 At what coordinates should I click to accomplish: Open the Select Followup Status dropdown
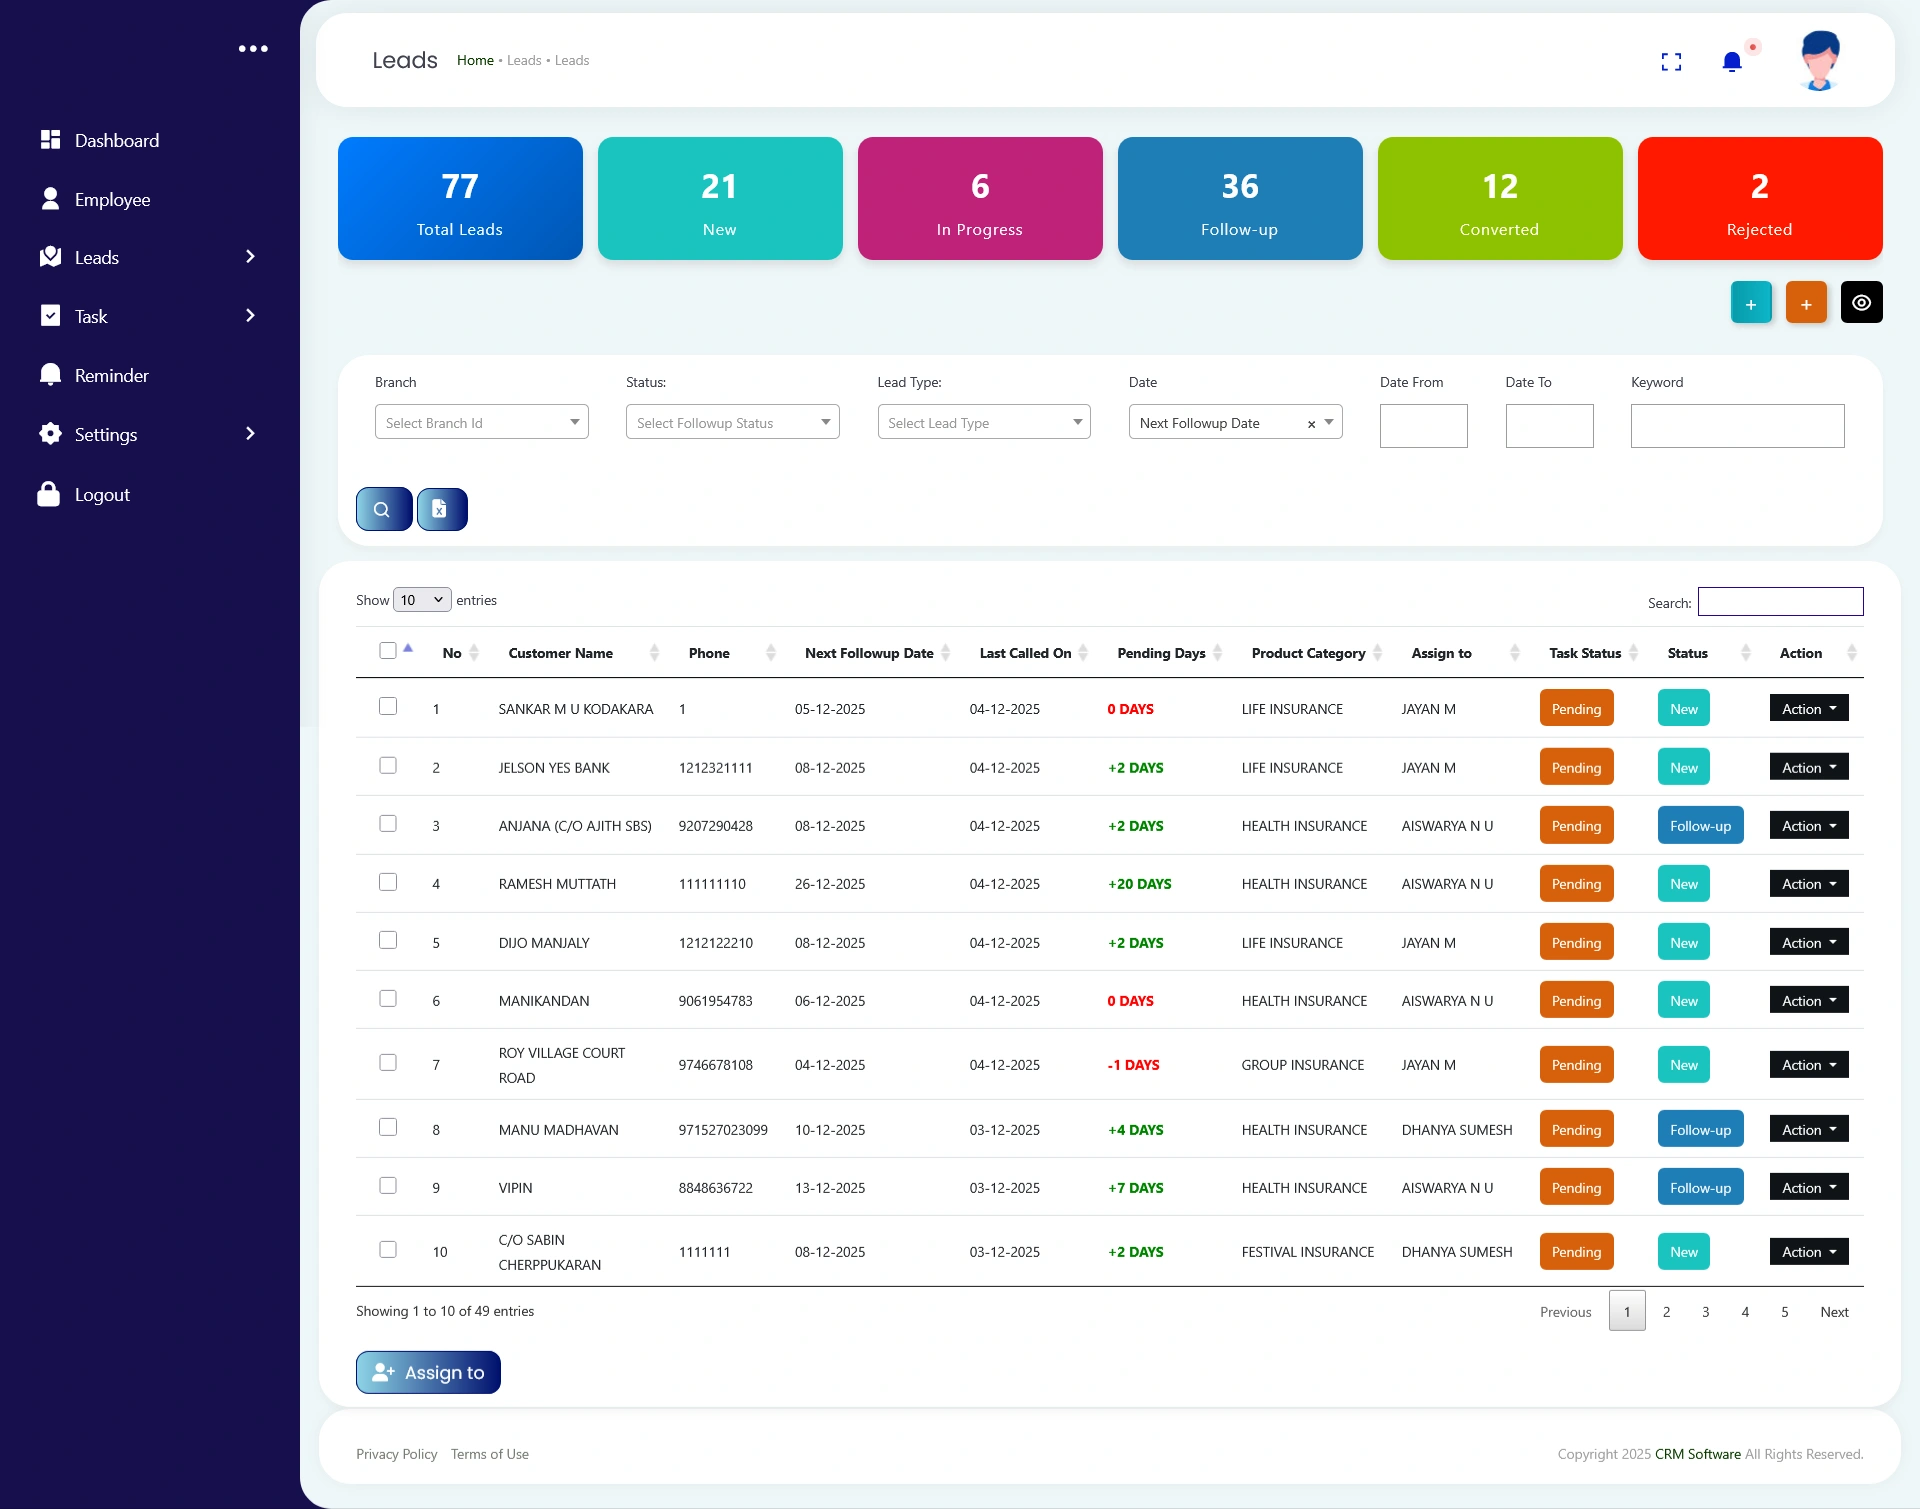(x=732, y=423)
